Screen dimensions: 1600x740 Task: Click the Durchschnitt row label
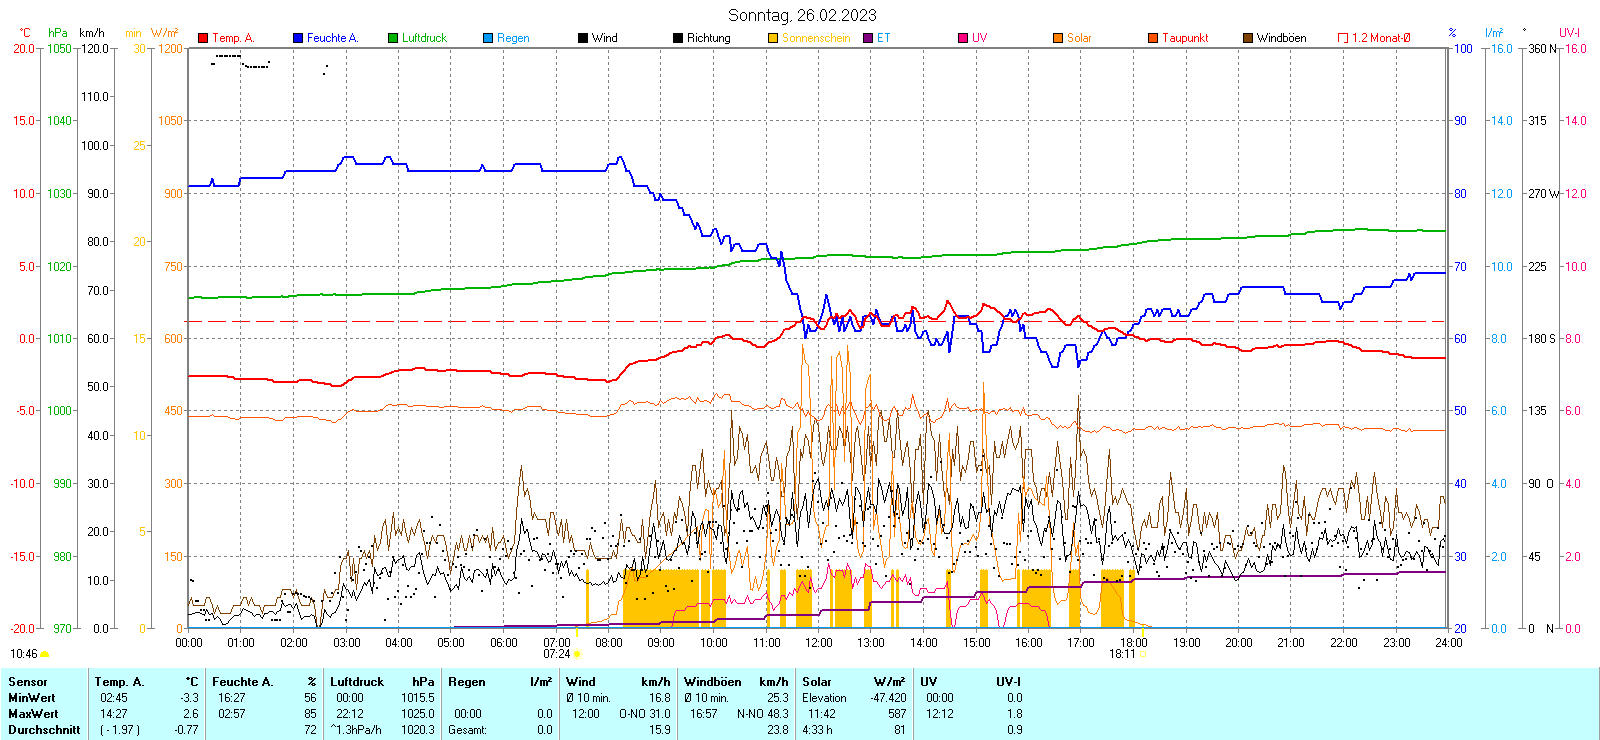pyautogui.click(x=44, y=730)
